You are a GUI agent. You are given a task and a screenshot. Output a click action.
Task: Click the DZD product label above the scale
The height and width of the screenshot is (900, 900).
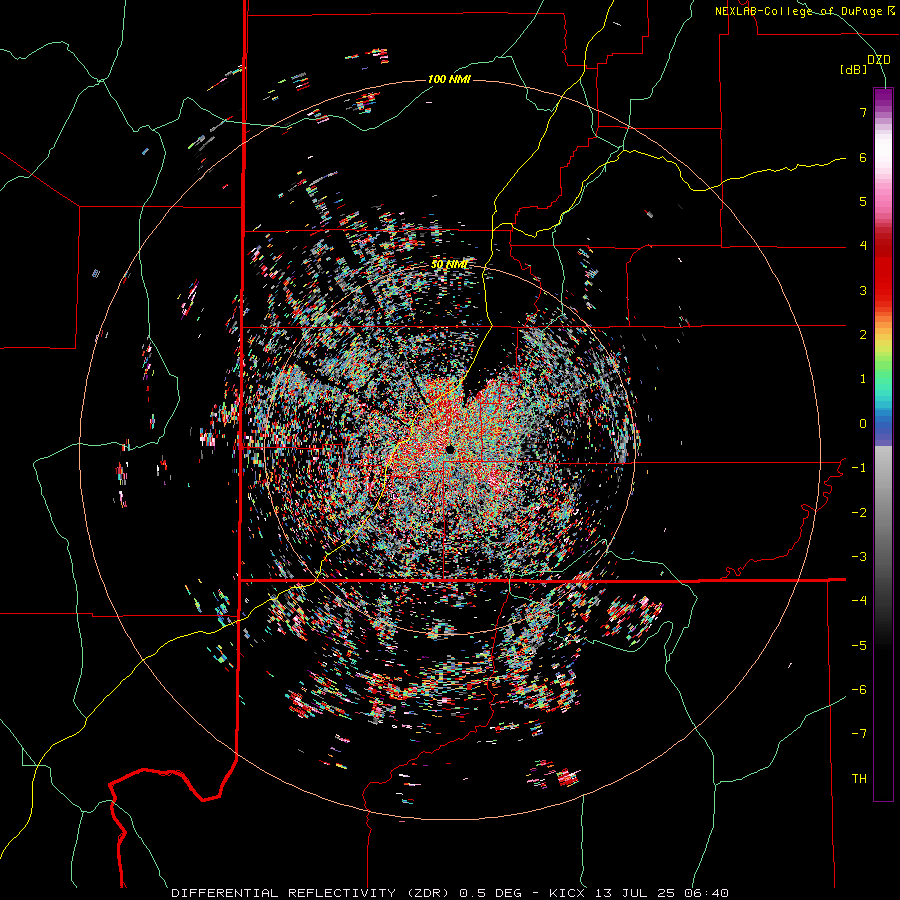879,60
